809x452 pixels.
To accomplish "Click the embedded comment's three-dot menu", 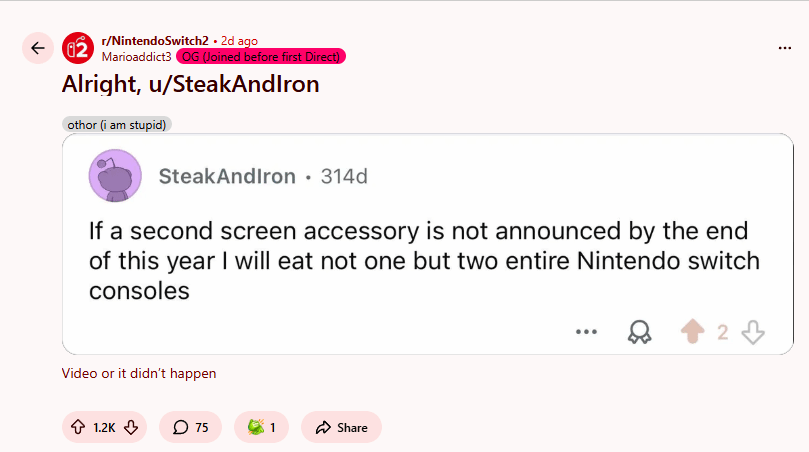I will click(586, 332).
